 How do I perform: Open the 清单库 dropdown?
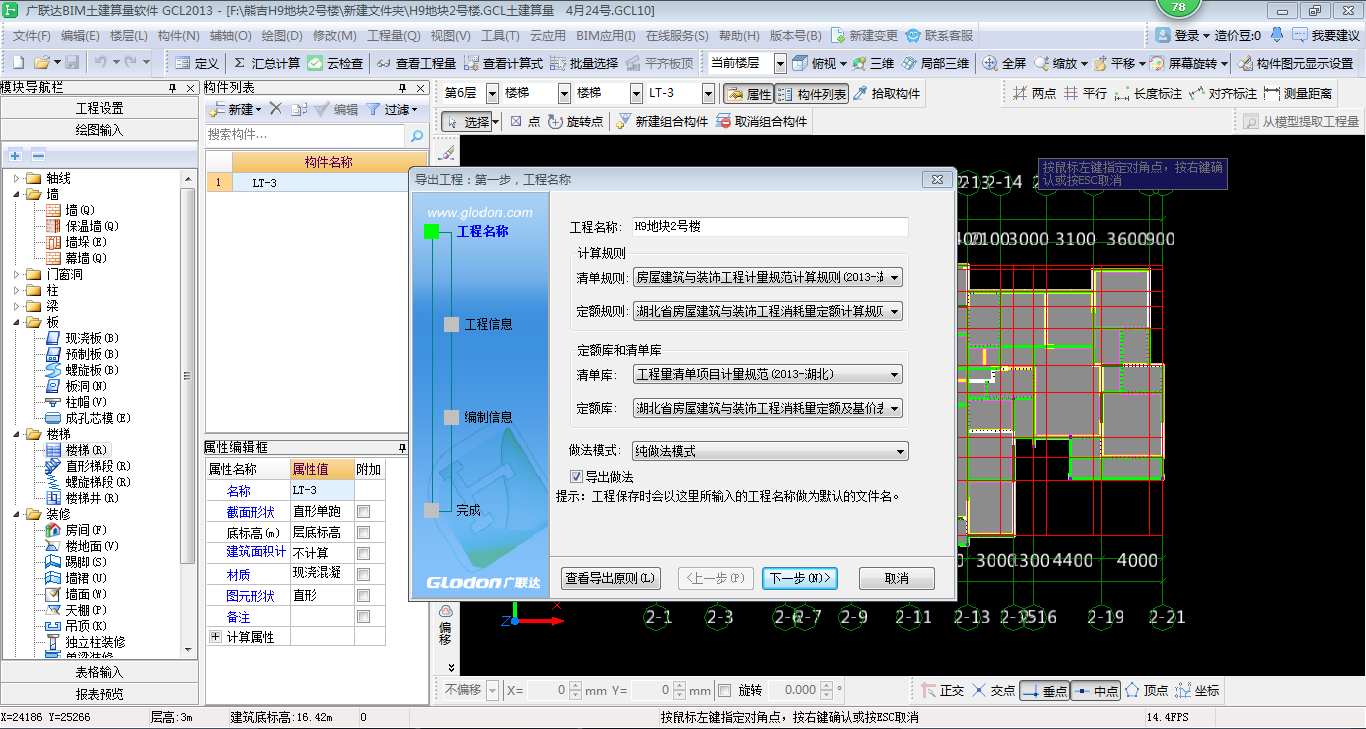pyautogui.click(x=893, y=375)
